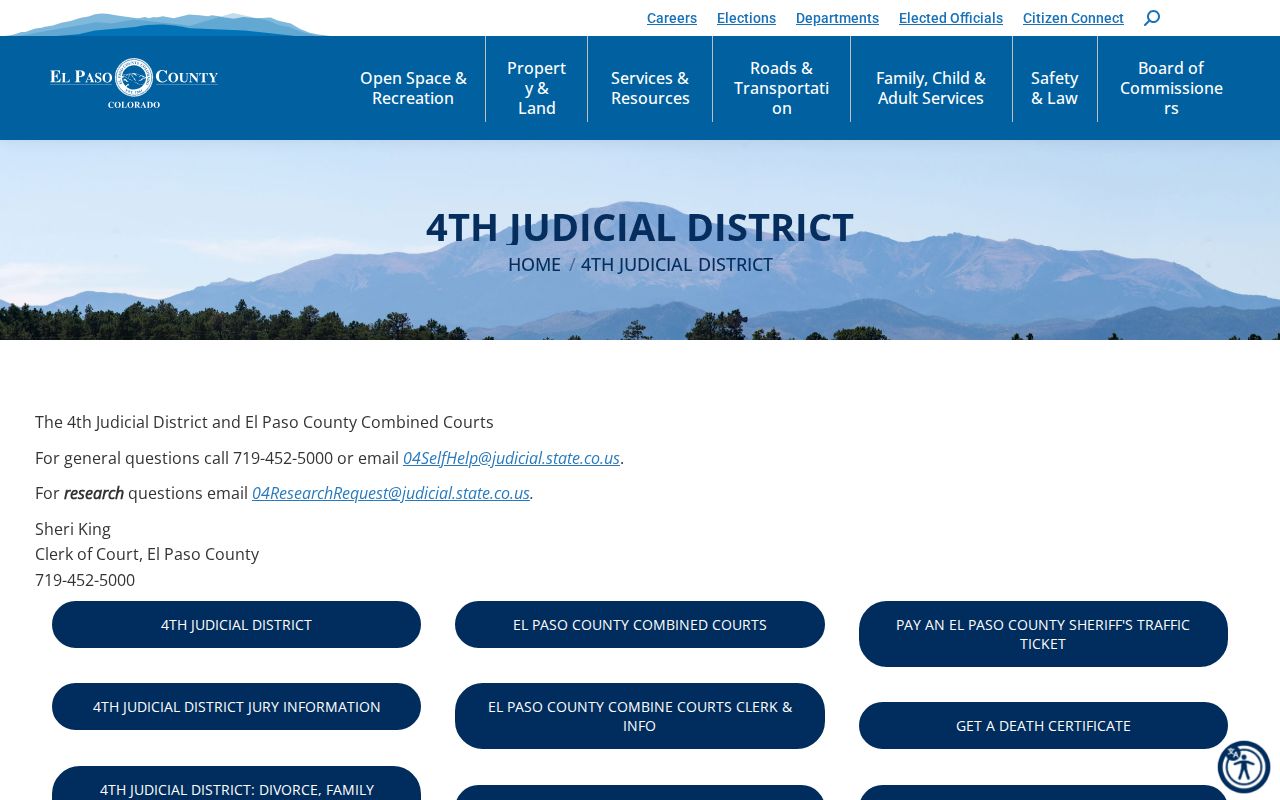Pay an El Paso County Sheriff's traffic ticket
Screen dimensions: 1280x800
click(x=1043, y=634)
